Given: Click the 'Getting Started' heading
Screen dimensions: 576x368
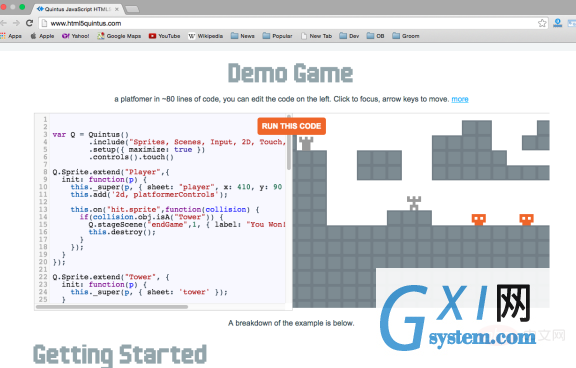Looking at the screenshot, I should click(x=120, y=354).
